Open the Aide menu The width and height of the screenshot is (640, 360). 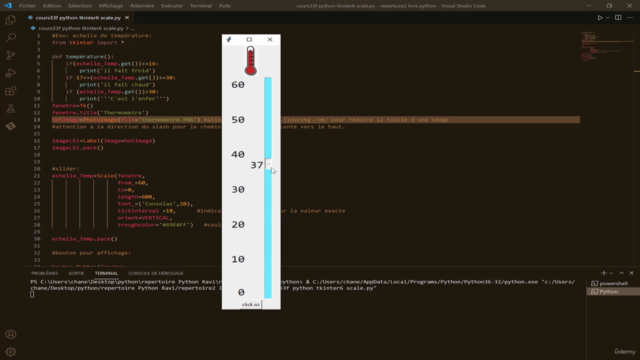tap(224, 6)
